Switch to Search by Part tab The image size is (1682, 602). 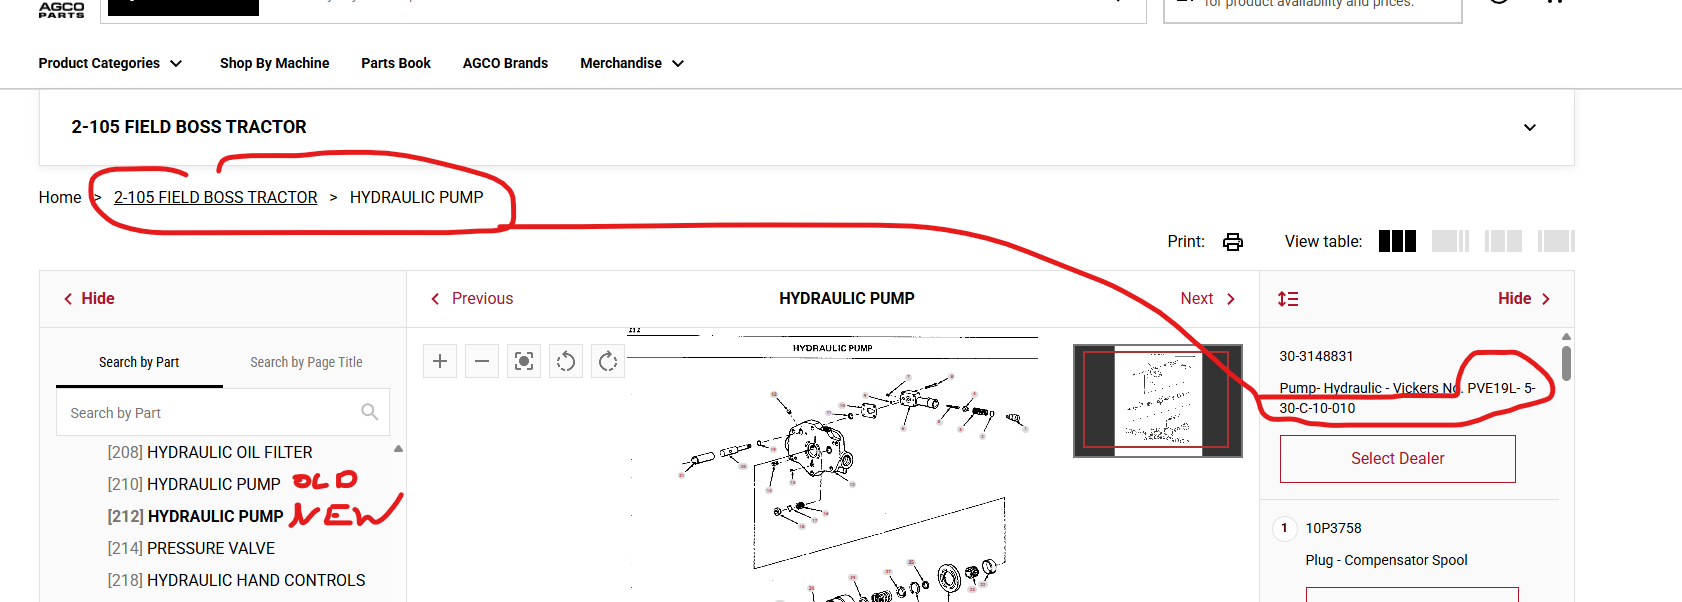tap(139, 362)
